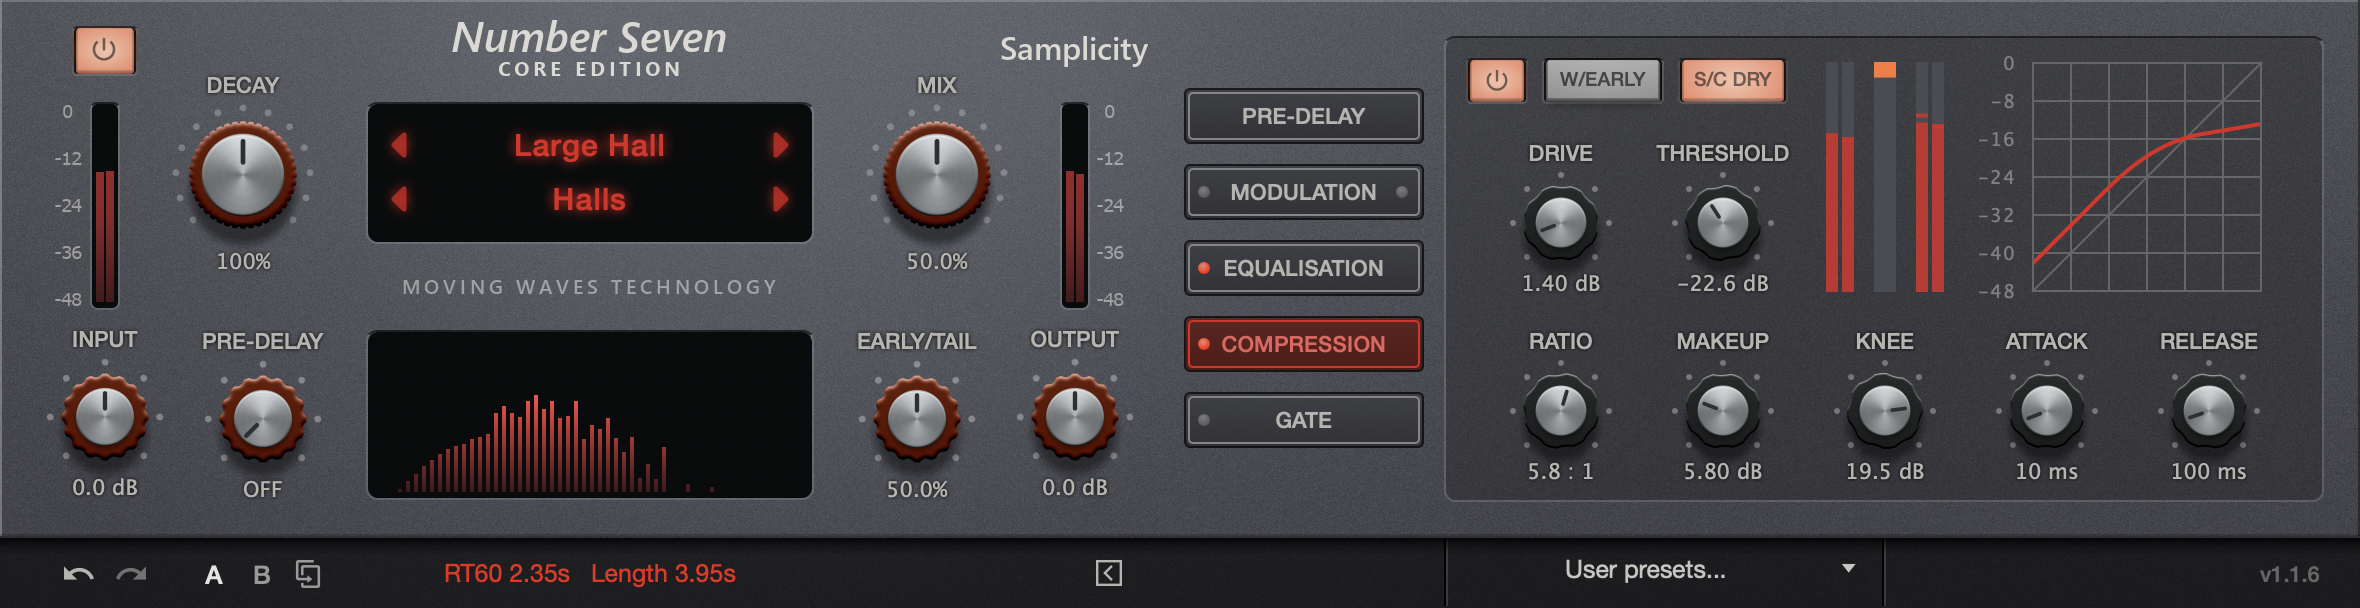Screen dimensions: 2360x608
Task: Click the DRIVE value 1.40 dB
Action: coord(1560,284)
